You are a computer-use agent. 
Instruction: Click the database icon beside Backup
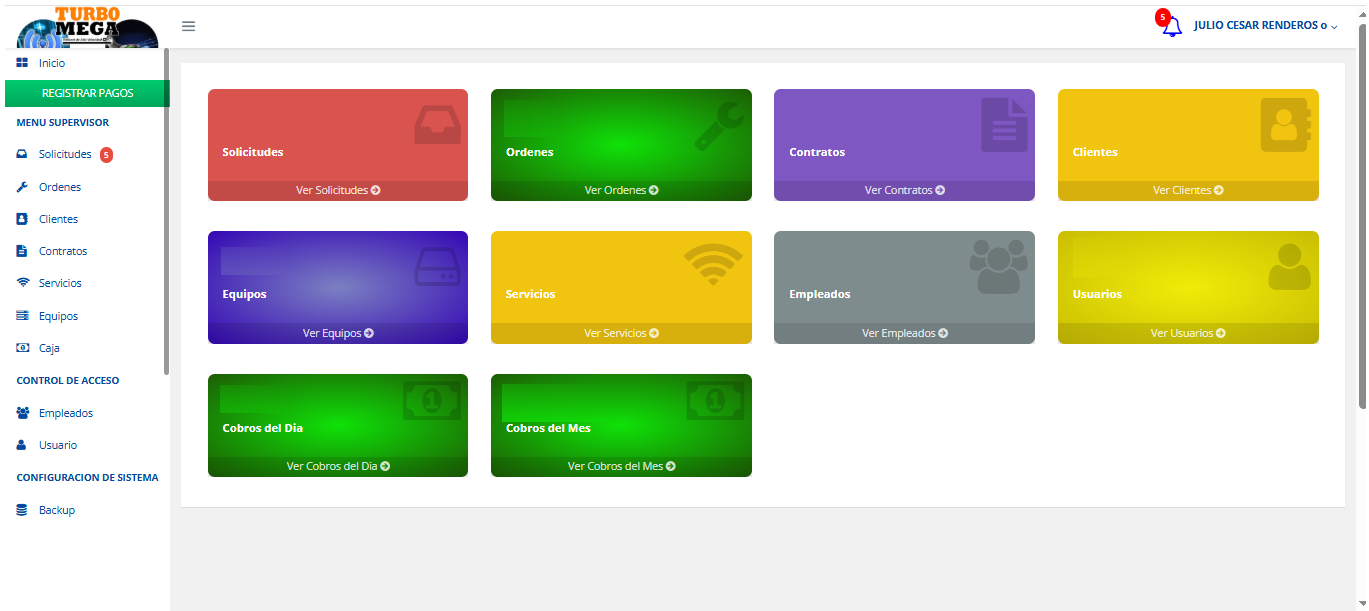[22, 510]
